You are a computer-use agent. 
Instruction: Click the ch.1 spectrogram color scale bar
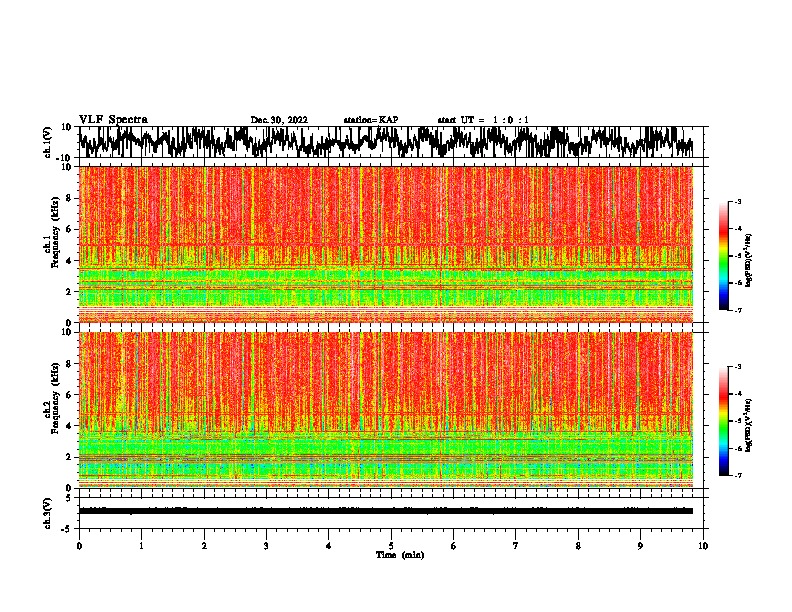click(723, 256)
